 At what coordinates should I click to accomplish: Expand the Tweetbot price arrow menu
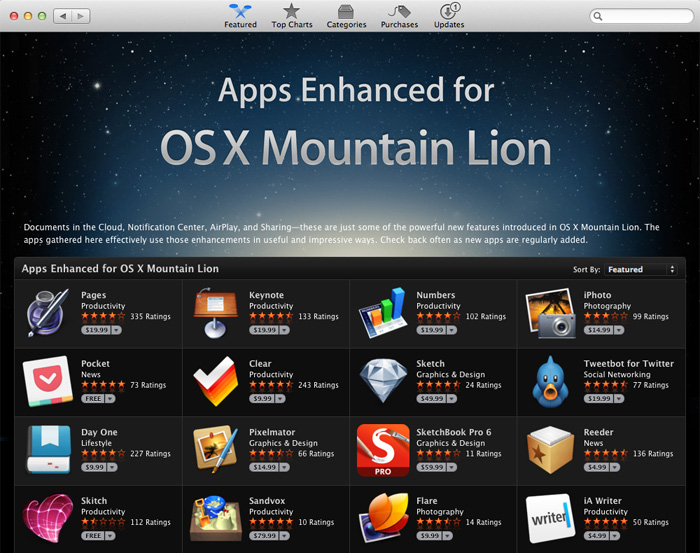pyautogui.click(x=619, y=399)
